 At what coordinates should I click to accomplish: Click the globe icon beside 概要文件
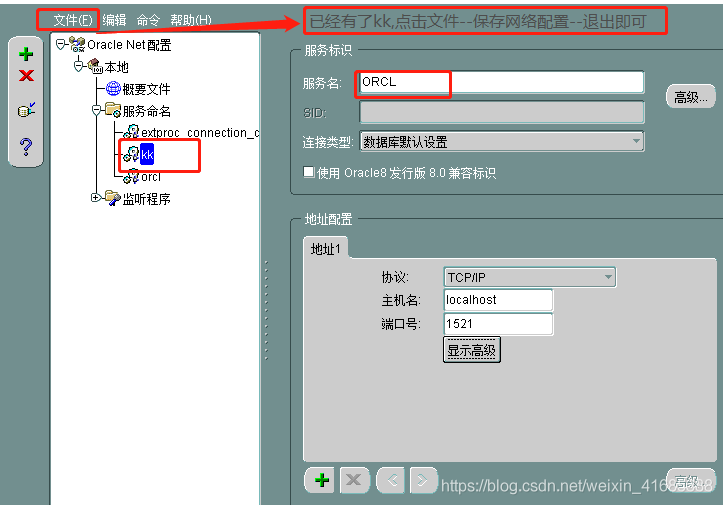click(x=113, y=88)
